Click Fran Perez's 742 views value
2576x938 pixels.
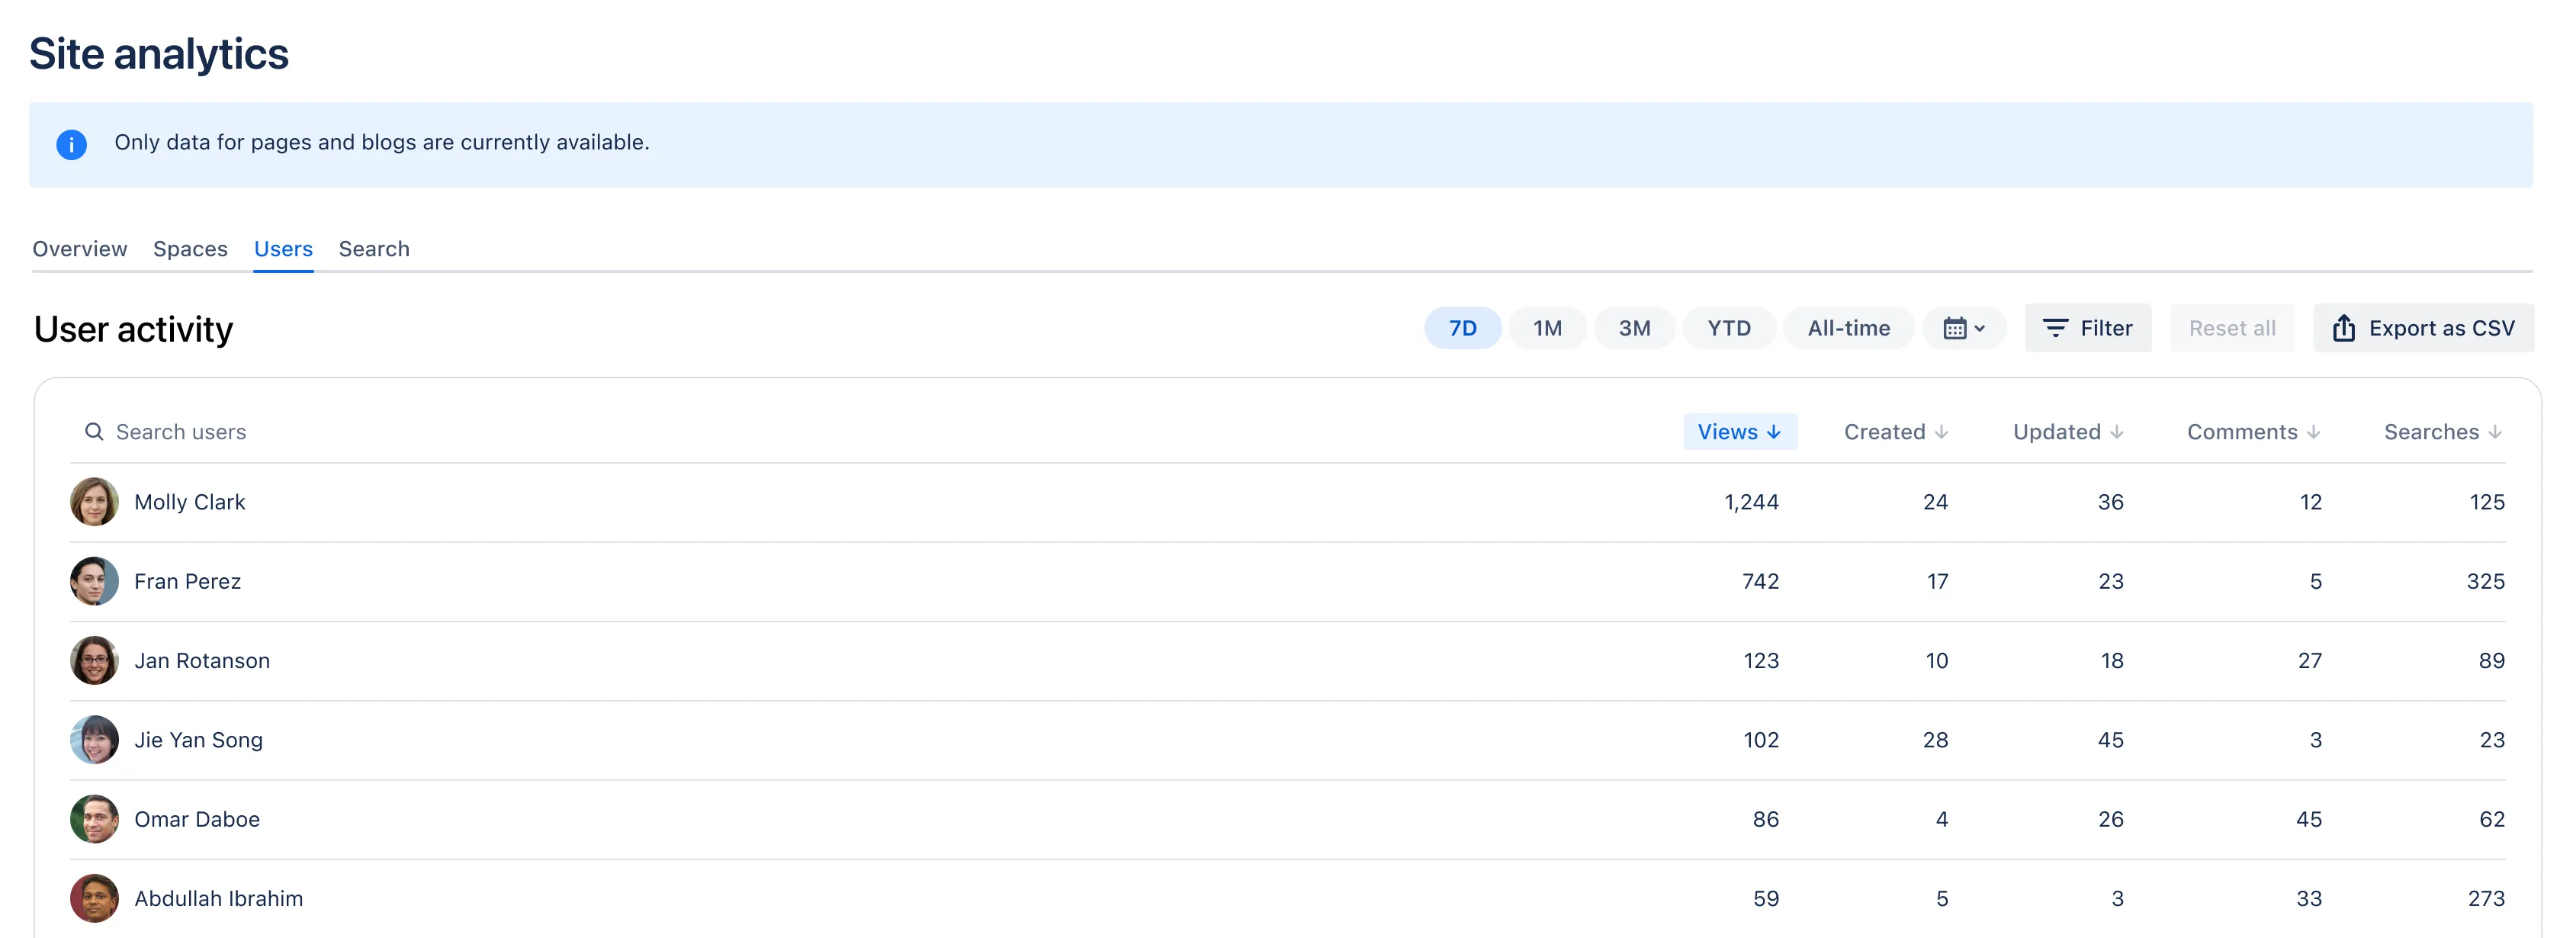1760,581
